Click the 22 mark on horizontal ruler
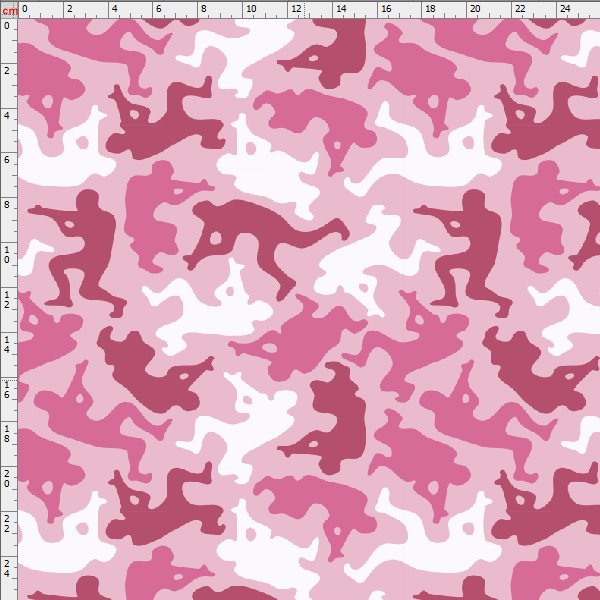This screenshot has height=600, width=600. (x=520, y=9)
